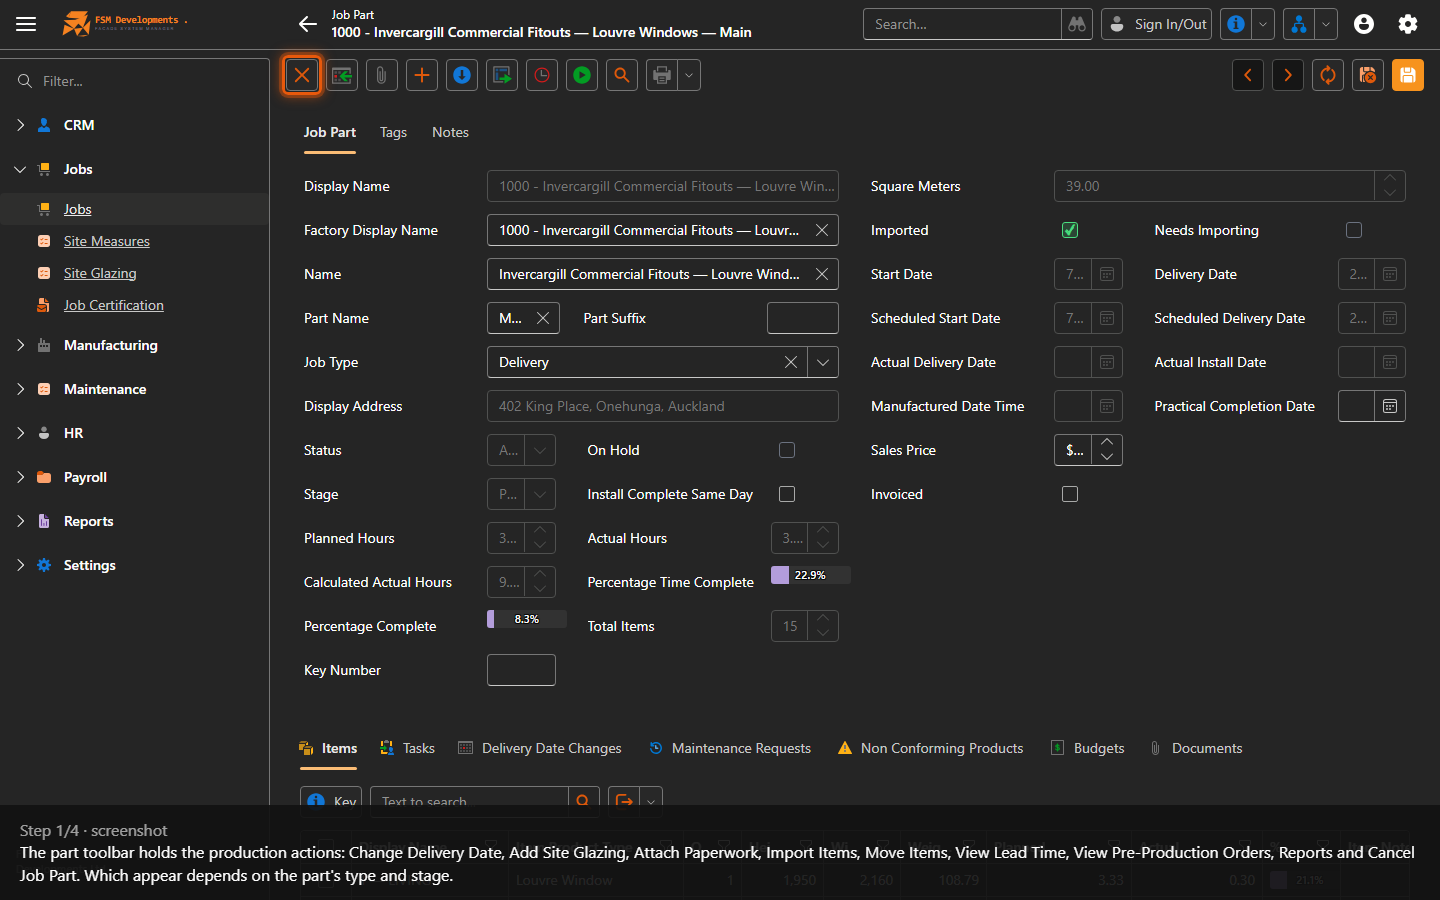Image resolution: width=1440 pixels, height=900 pixels.
Task: Click the blue info circle icon in header
Action: click(x=1236, y=24)
